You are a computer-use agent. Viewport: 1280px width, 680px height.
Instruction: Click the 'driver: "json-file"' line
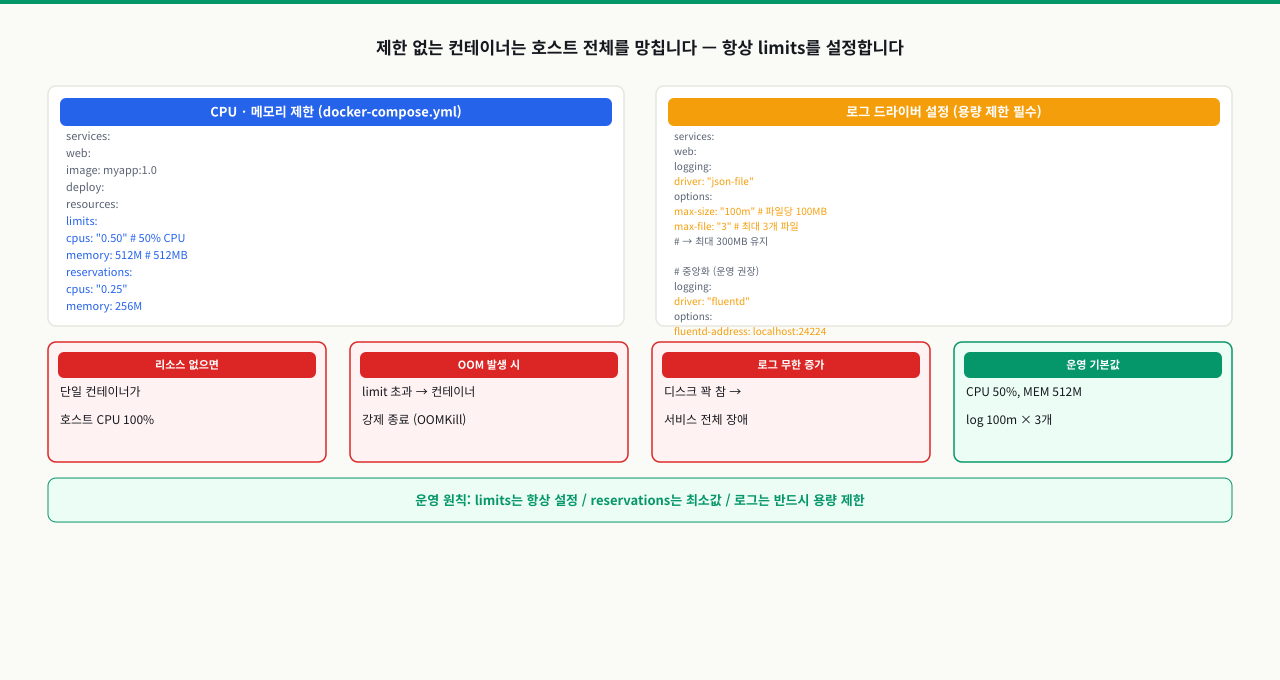tap(714, 181)
